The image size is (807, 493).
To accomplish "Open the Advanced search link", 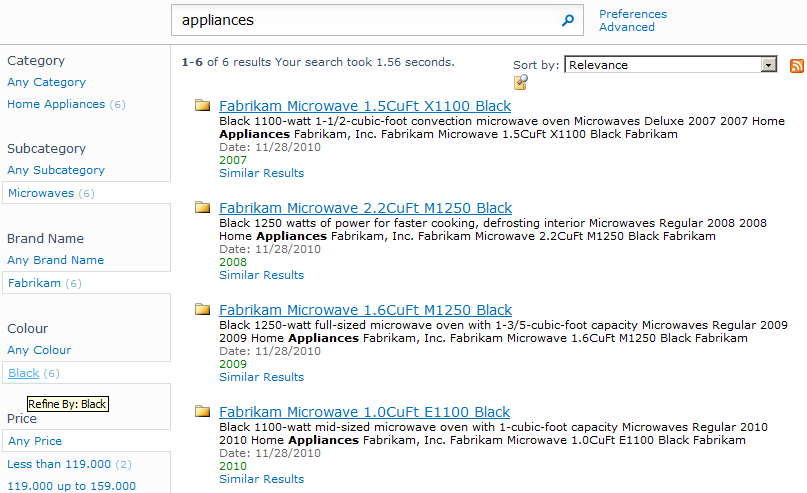I will 627,27.
